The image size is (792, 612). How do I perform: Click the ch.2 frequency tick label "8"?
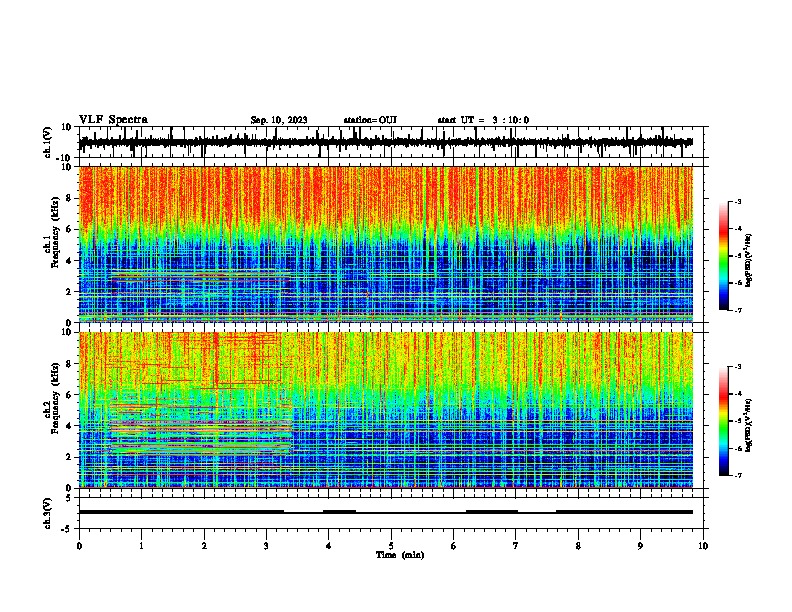(x=69, y=364)
